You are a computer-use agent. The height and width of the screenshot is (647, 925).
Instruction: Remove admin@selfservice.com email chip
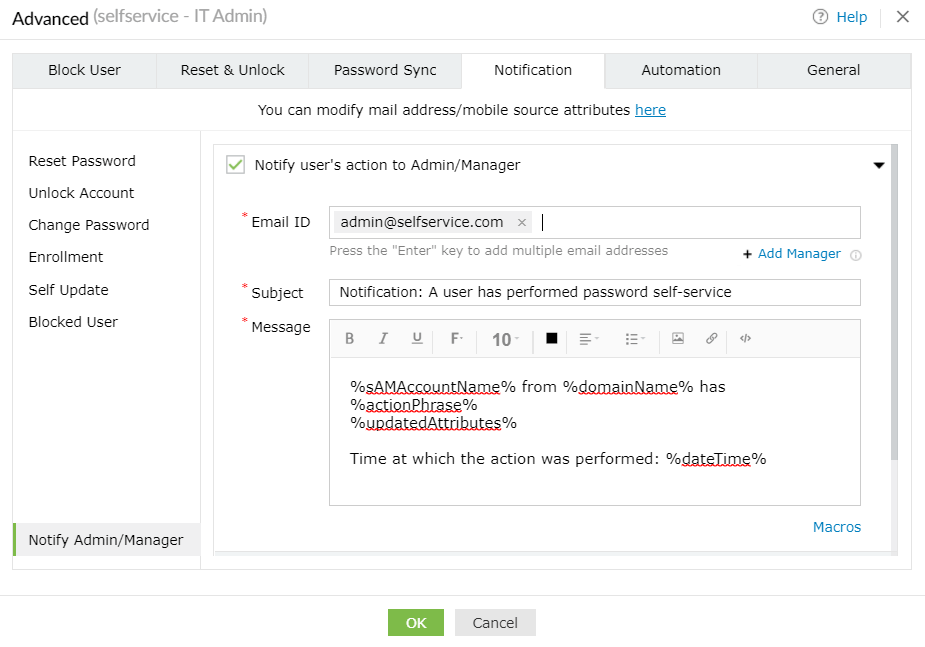point(522,223)
